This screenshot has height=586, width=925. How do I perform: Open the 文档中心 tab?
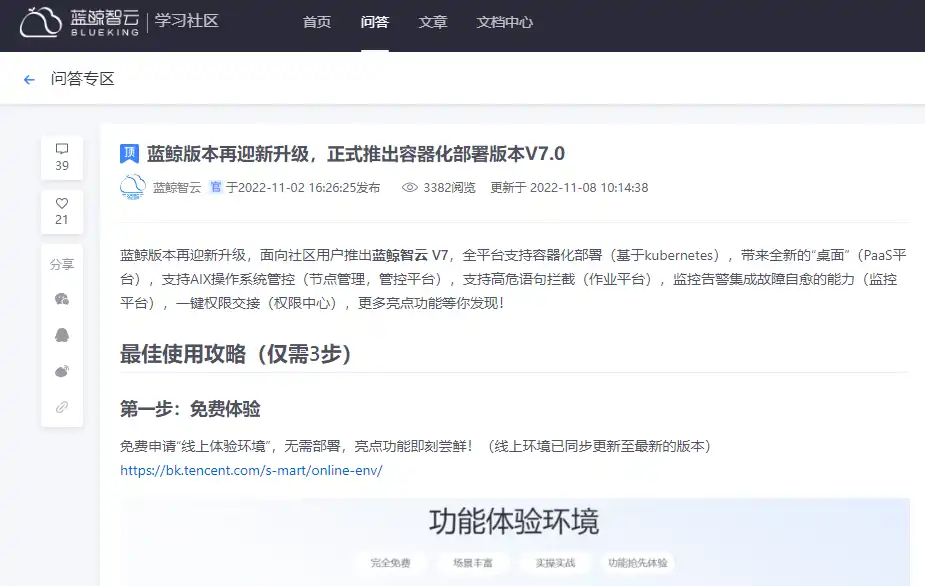point(504,22)
